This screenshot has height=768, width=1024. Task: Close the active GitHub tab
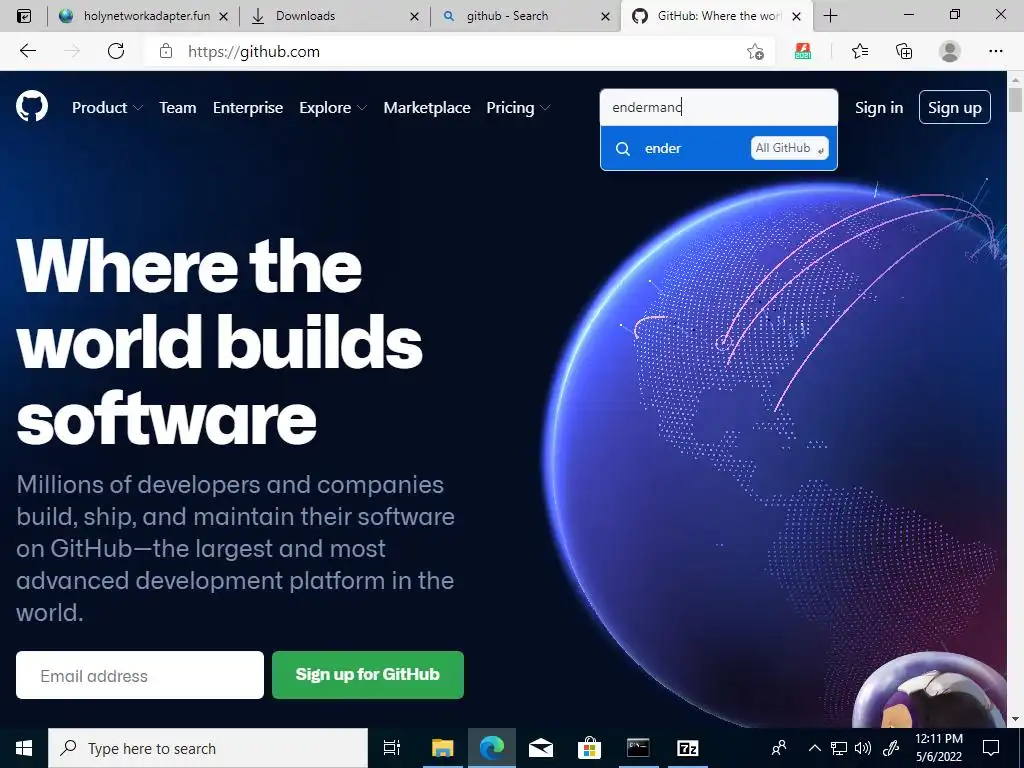click(x=796, y=16)
